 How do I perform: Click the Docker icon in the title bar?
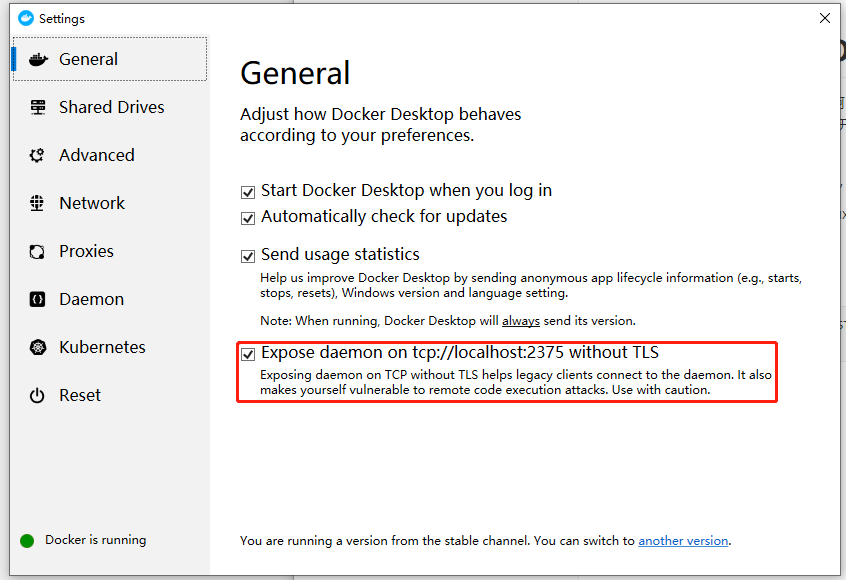(x=26, y=18)
